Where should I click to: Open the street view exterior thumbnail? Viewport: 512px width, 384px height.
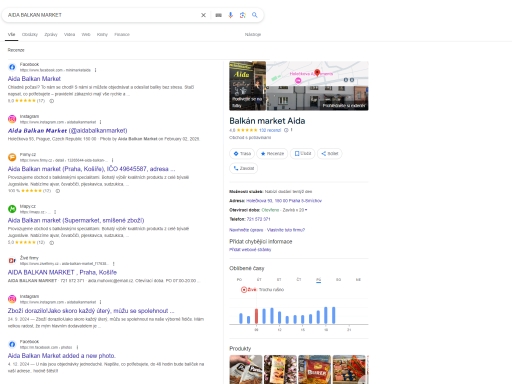[317, 98]
